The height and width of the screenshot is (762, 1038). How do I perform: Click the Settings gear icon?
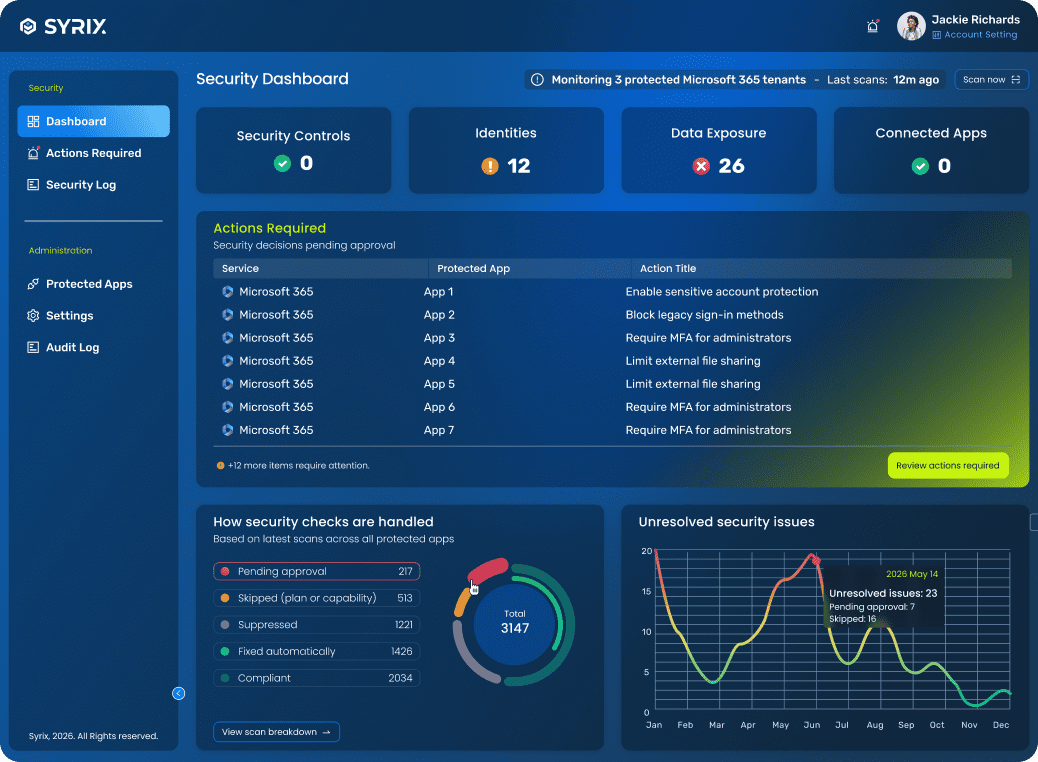tap(33, 316)
